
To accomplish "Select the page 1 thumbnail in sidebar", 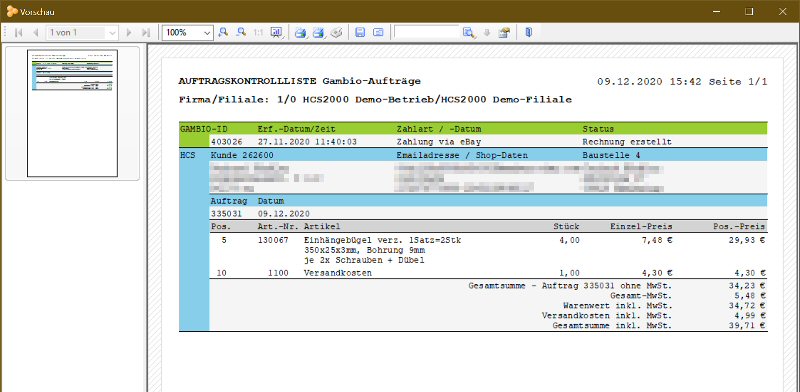I will 72,113.
